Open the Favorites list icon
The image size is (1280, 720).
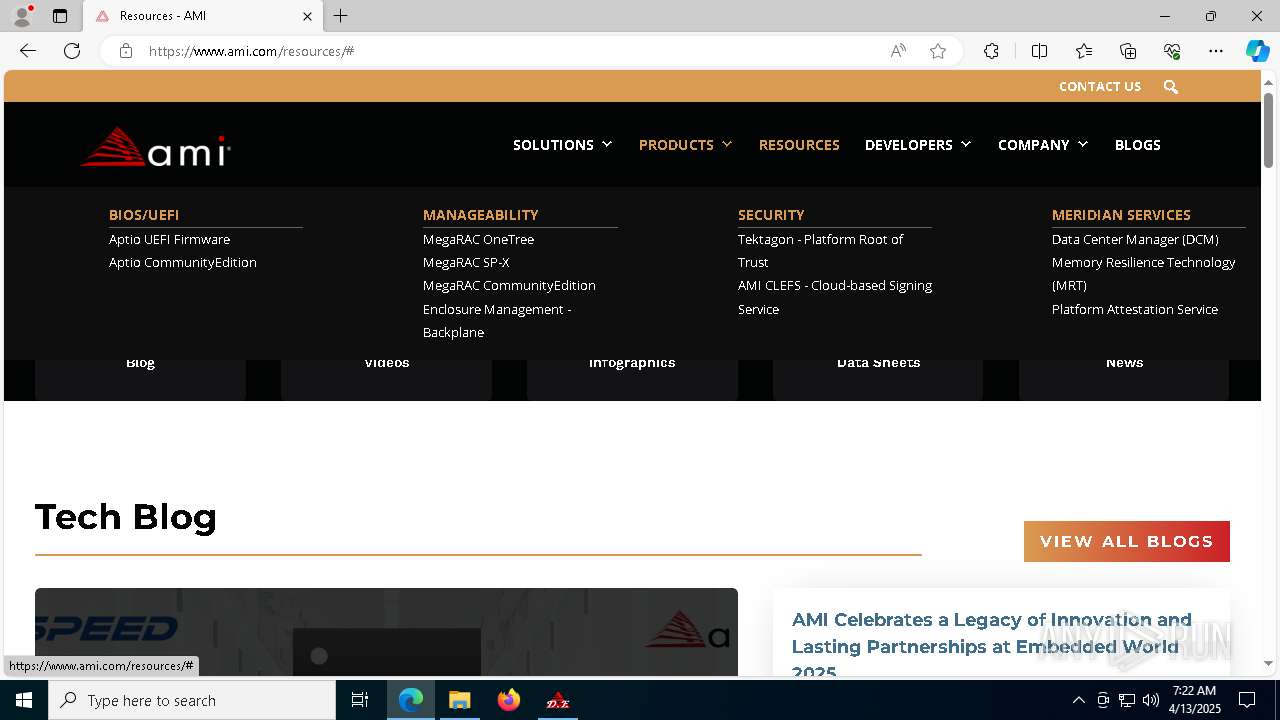(x=1084, y=51)
